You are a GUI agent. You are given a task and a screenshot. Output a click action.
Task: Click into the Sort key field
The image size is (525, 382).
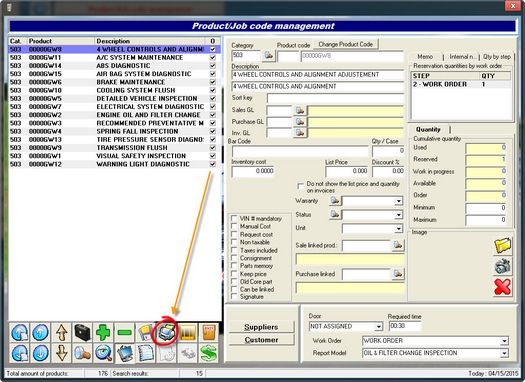335,98
